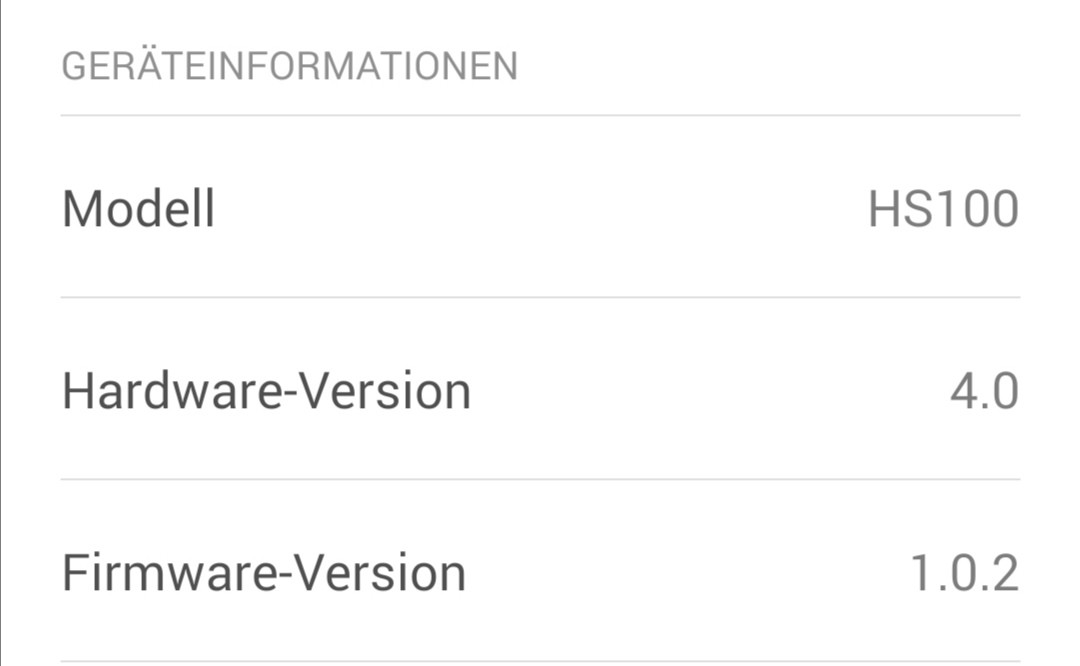The image size is (1080, 666).
Task: Click the divider line below Firmware-Version
Action: [x=540, y=661]
